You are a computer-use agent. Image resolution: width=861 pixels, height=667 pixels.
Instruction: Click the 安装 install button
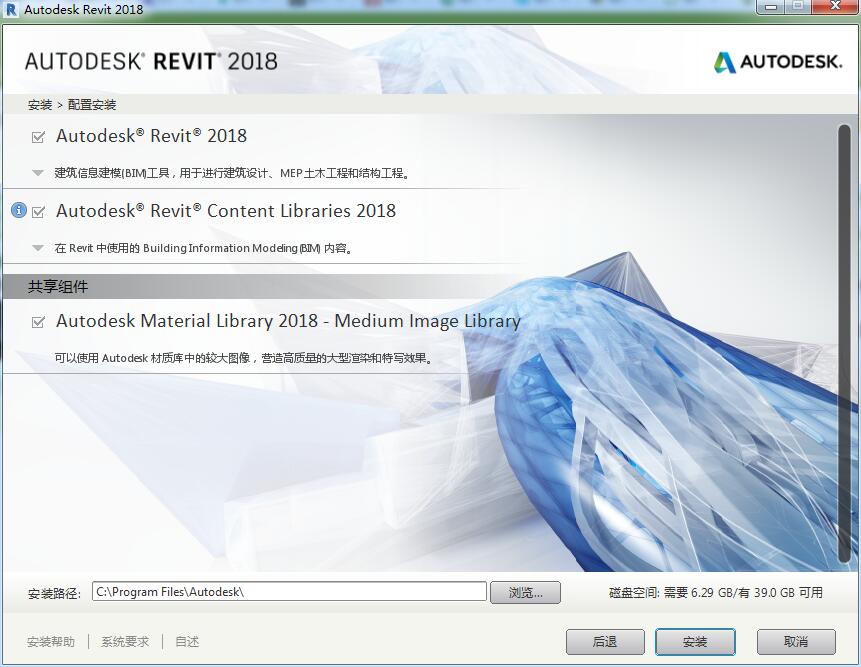pos(695,642)
